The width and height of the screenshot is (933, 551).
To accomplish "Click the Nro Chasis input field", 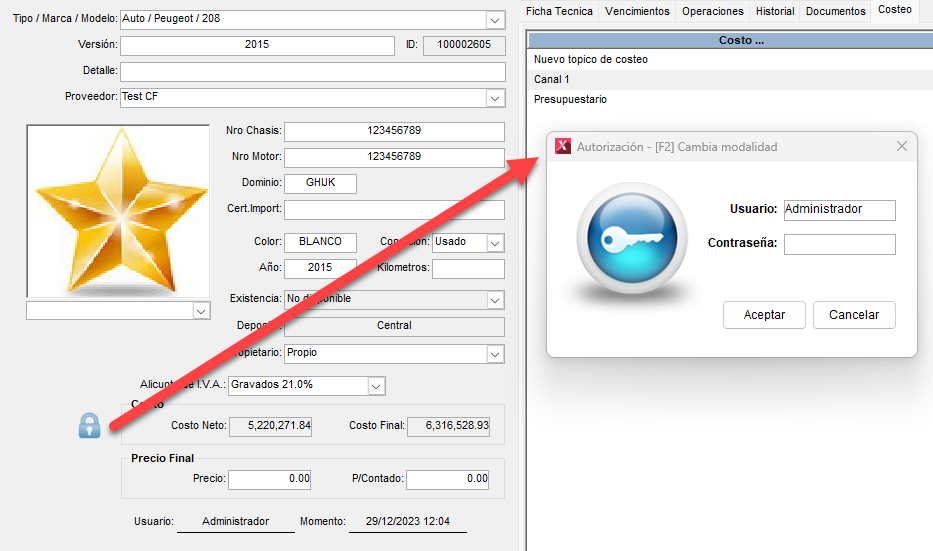I will pyautogui.click(x=394, y=131).
